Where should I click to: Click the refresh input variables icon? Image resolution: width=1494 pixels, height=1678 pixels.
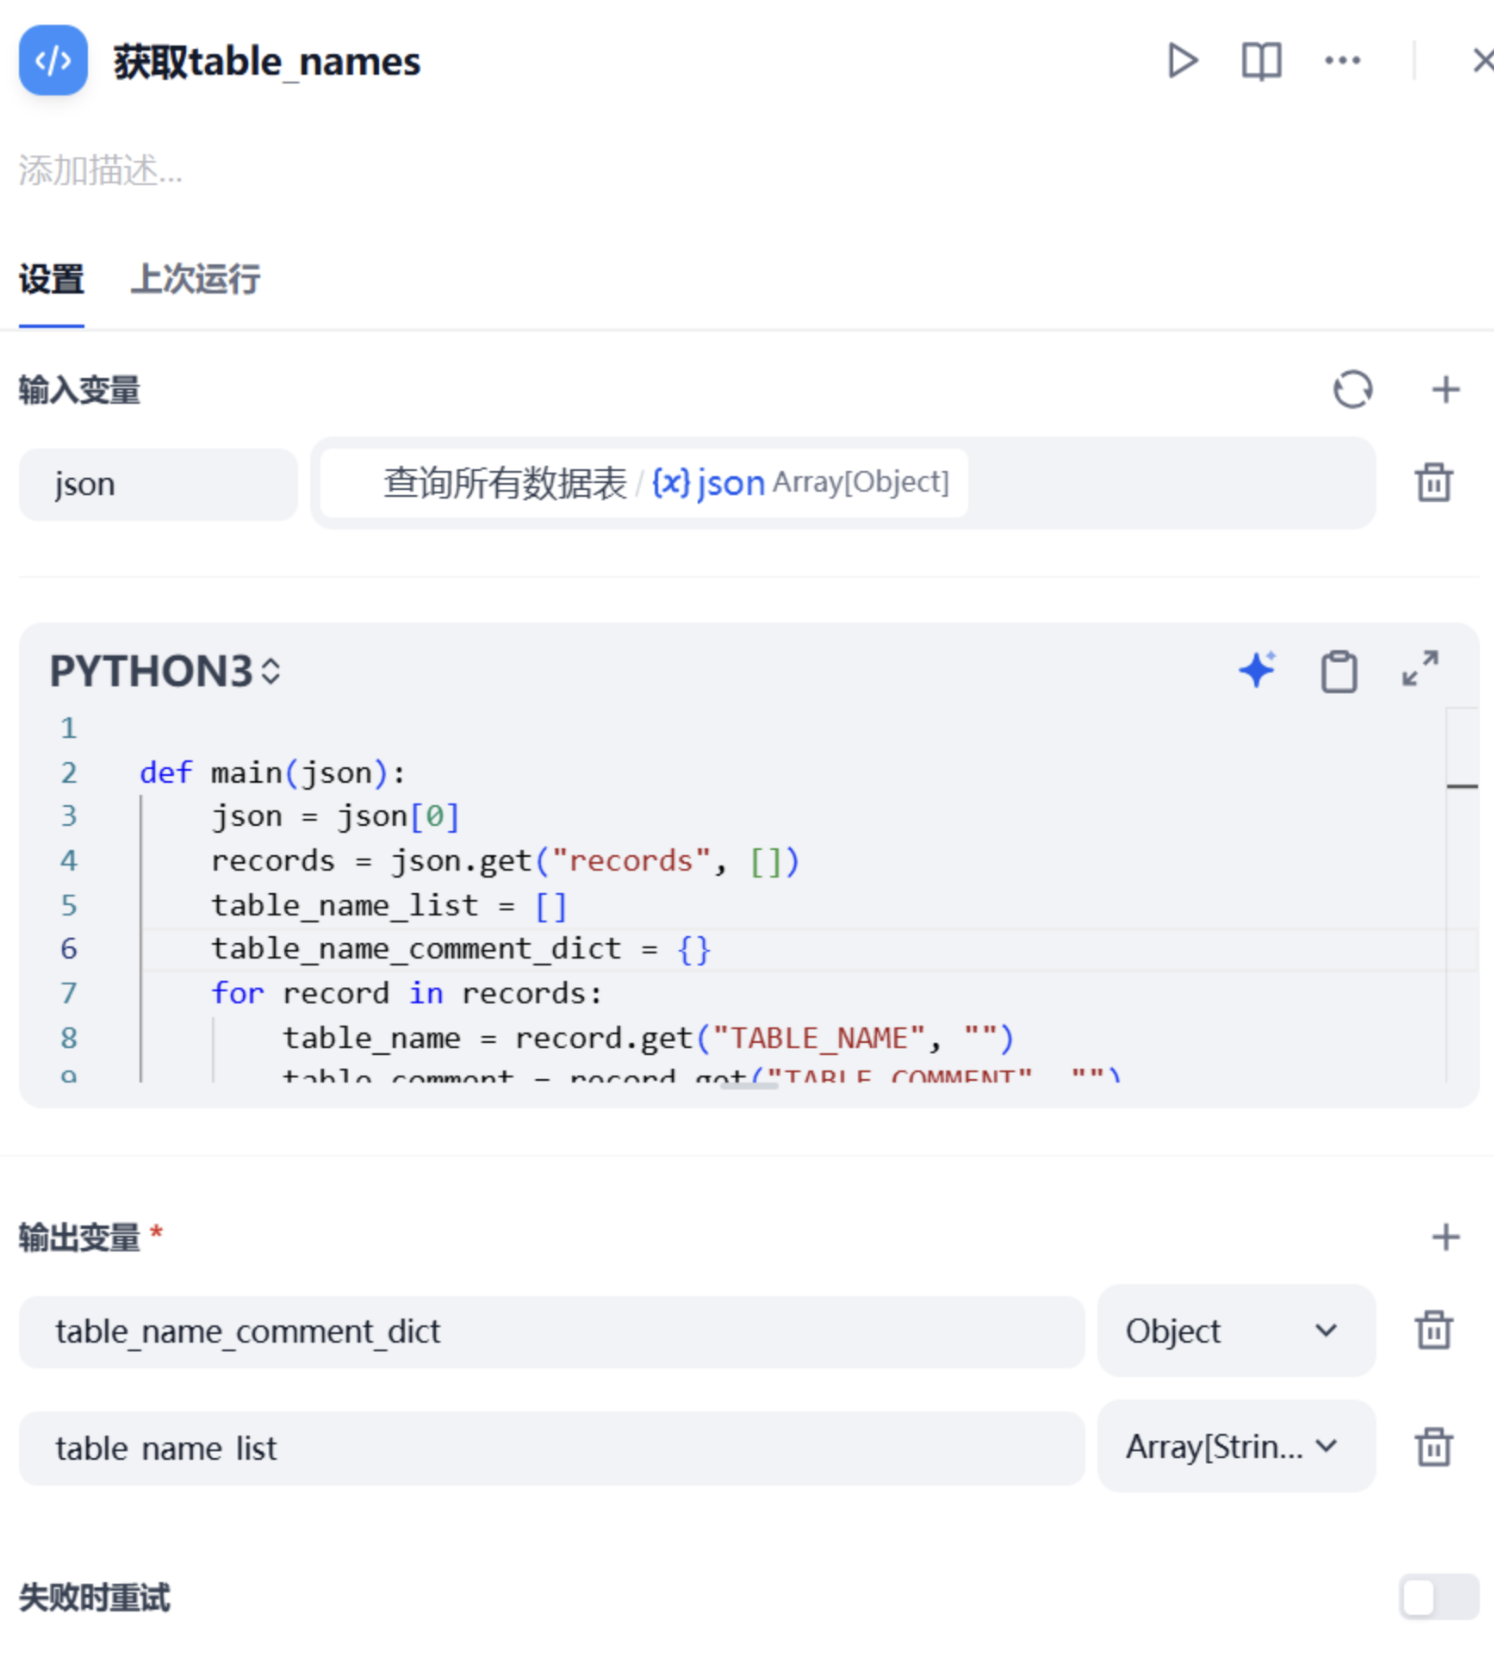coord(1353,389)
